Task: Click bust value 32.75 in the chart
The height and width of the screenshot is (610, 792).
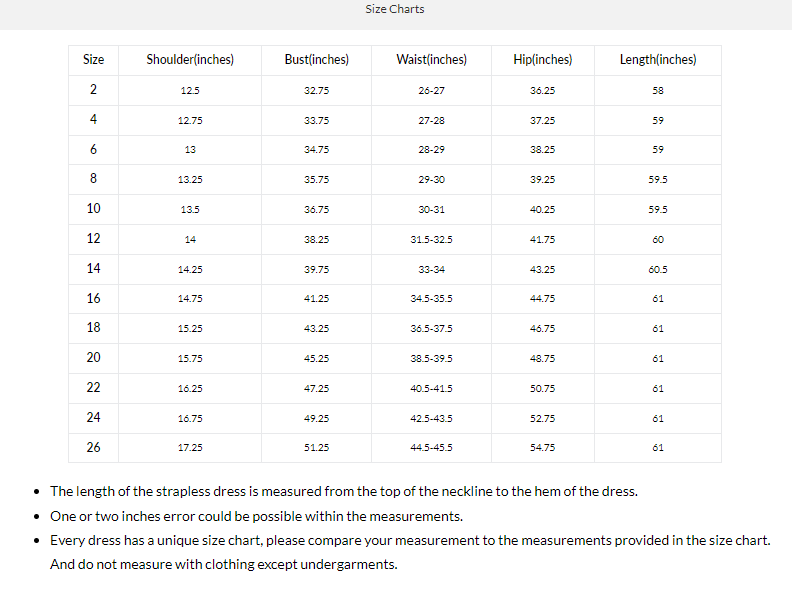Action: pyautogui.click(x=316, y=91)
